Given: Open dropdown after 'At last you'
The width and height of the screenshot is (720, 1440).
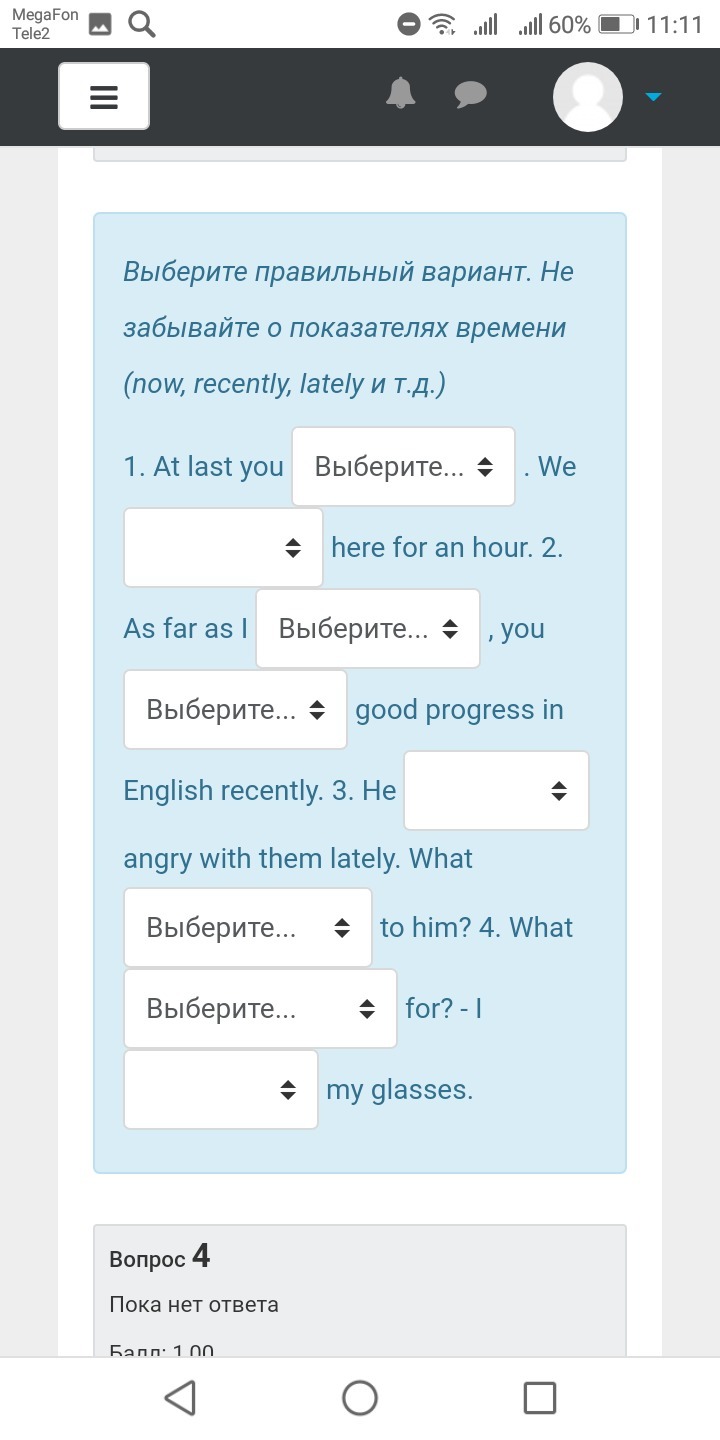Looking at the screenshot, I should click(403, 467).
